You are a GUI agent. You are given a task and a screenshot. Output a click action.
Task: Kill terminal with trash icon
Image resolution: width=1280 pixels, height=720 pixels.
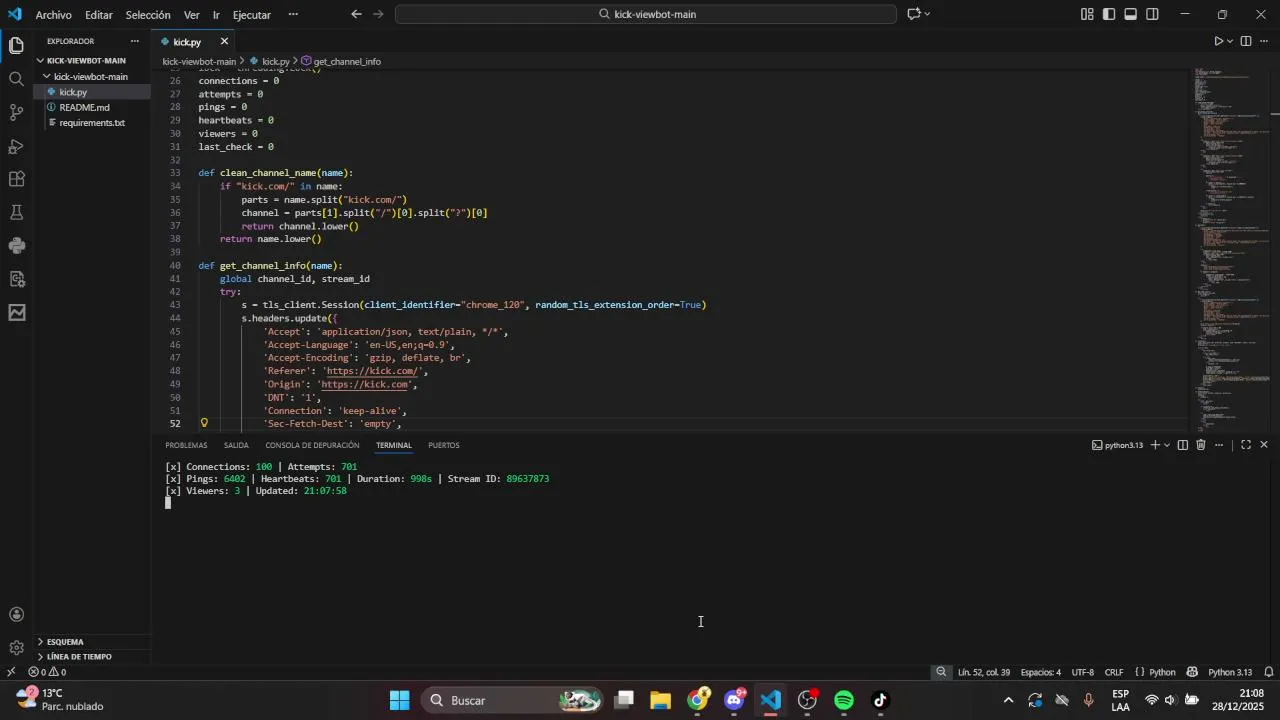coord(1201,445)
